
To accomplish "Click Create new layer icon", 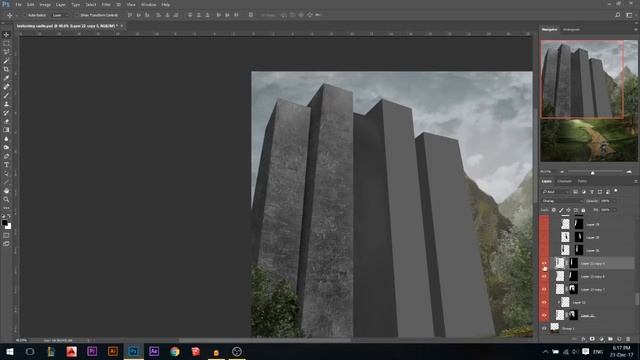I will point(619,339).
